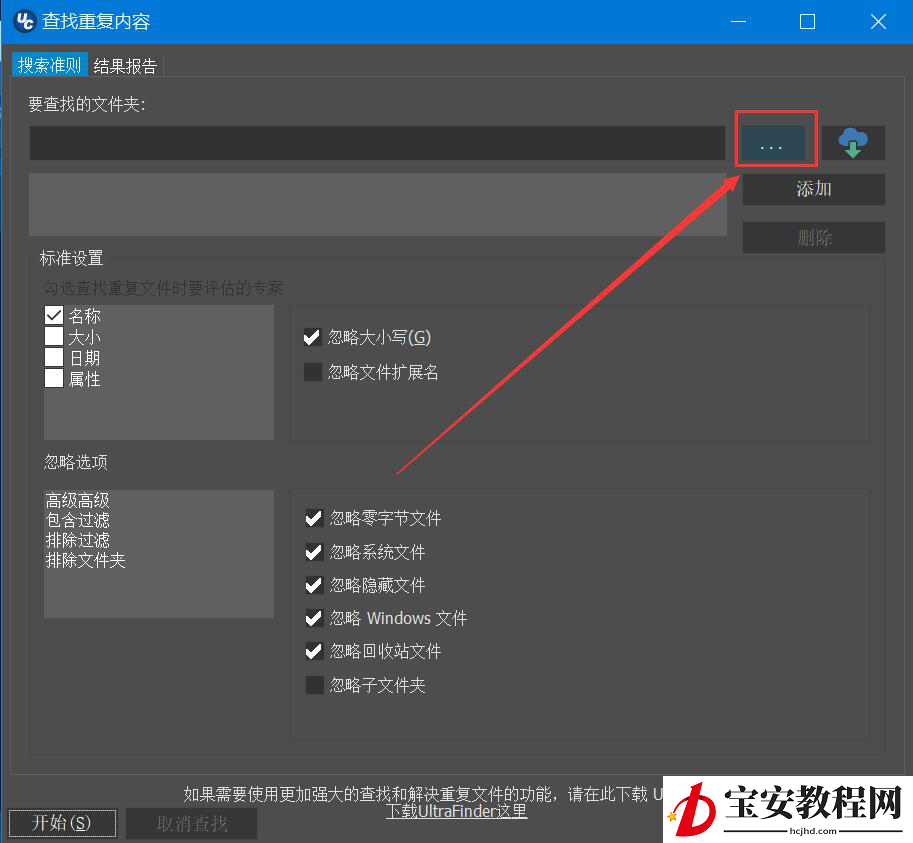The height and width of the screenshot is (843, 913).
Task: Click the folder path input field
Action: pyautogui.click(x=377, y=143)
